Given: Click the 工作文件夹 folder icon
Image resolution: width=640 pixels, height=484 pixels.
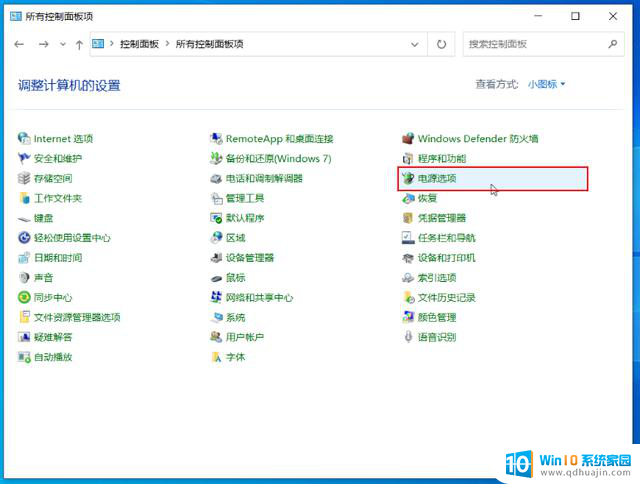Looking at the screenshot, I should pyautogui.click(x=24, y=198).
